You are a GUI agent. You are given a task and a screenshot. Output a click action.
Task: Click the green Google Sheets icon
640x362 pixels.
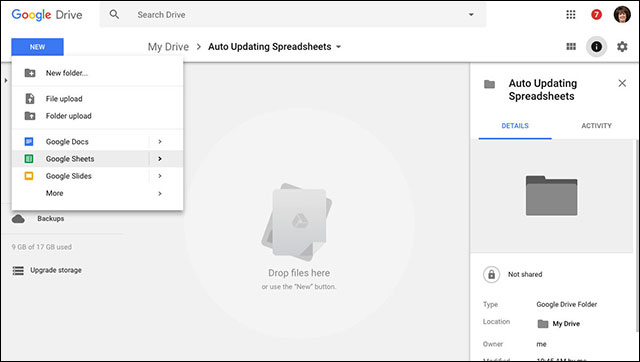pyautogui.click(x=29, y=159)
